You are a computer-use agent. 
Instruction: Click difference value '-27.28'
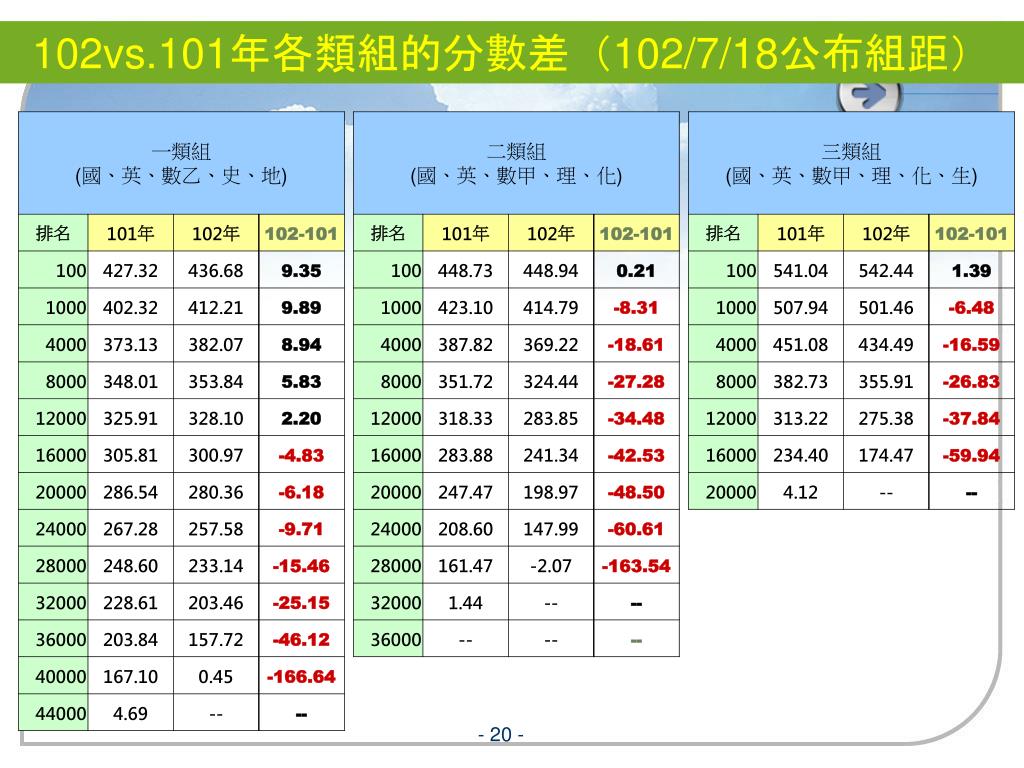pyautogui.click(x=636, y=381)
